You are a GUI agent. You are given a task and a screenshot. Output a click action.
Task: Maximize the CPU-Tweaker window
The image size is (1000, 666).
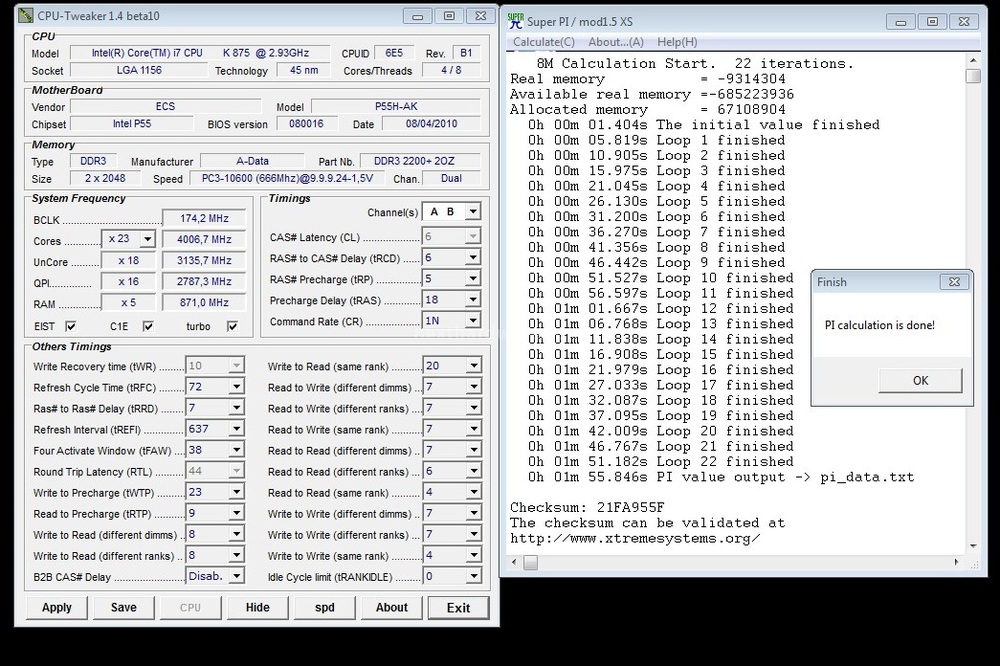coord(449,16)
